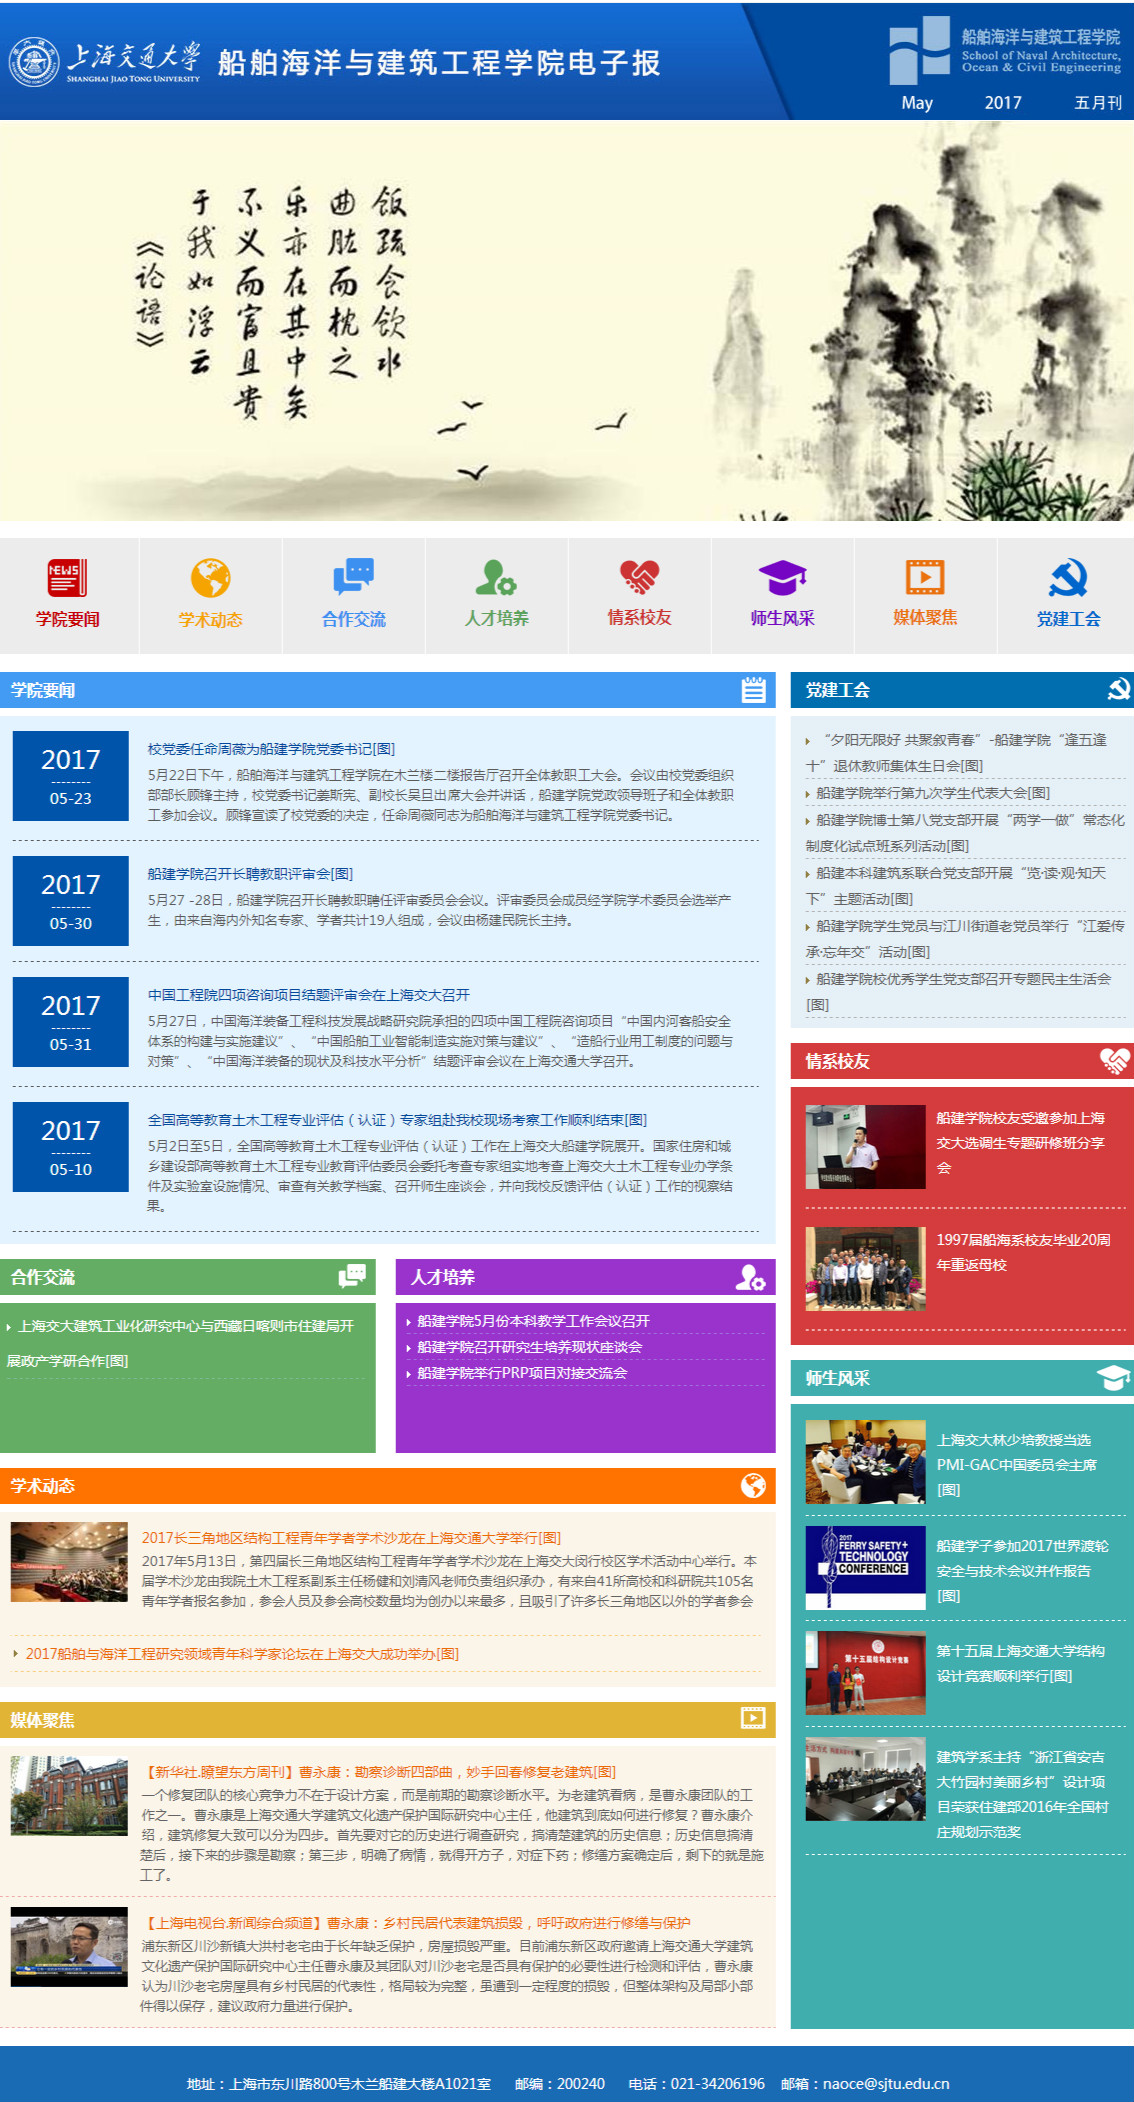1134x2102 pixels.
Task: Open the Ferry Safety Technology Conference thumbnail
Action: 866,1568
